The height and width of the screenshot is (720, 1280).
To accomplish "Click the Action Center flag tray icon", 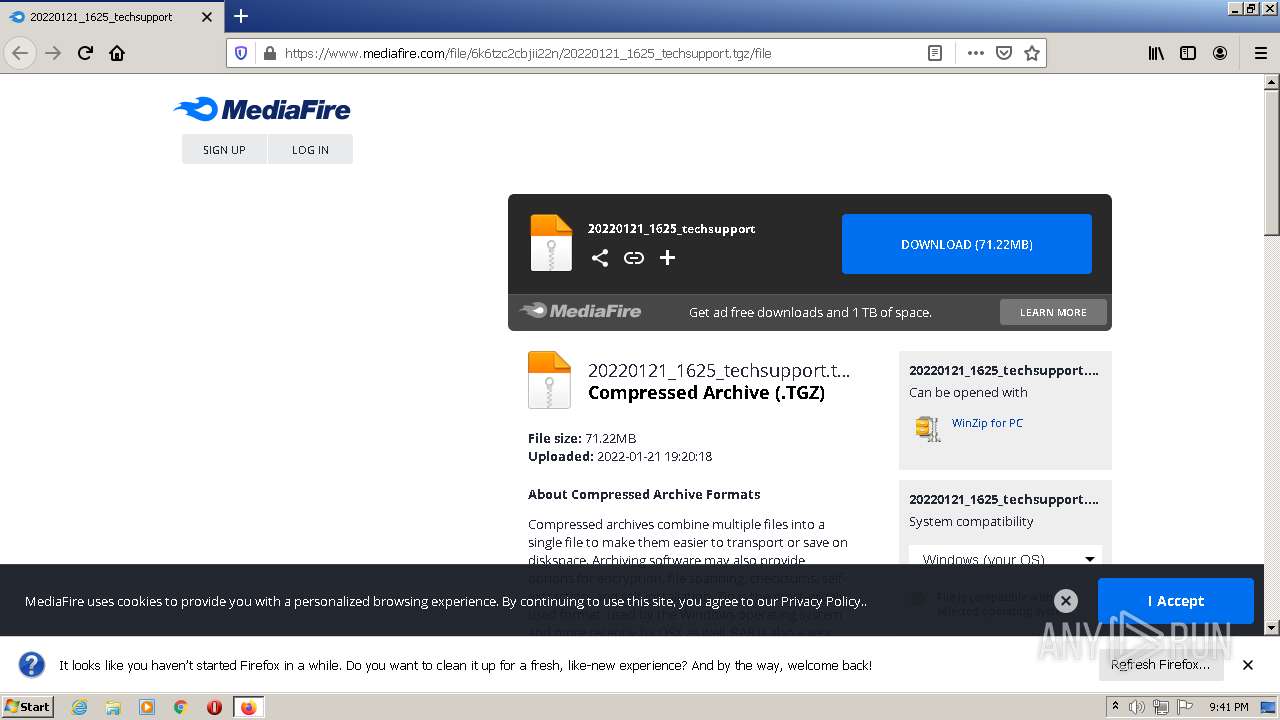I will (x=1185, y=707).
